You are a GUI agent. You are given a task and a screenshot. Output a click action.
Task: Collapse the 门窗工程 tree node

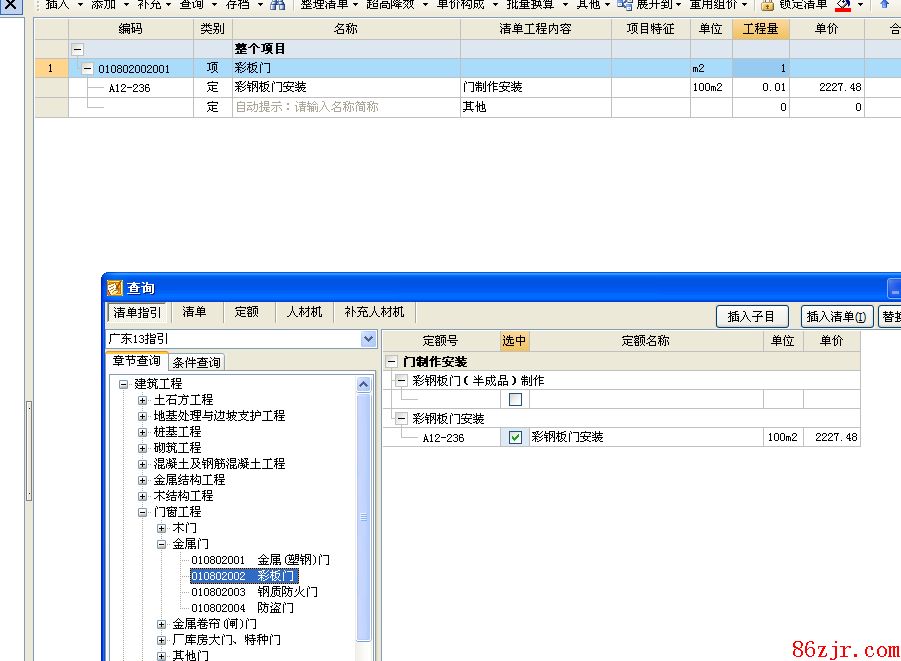[143, 512]
